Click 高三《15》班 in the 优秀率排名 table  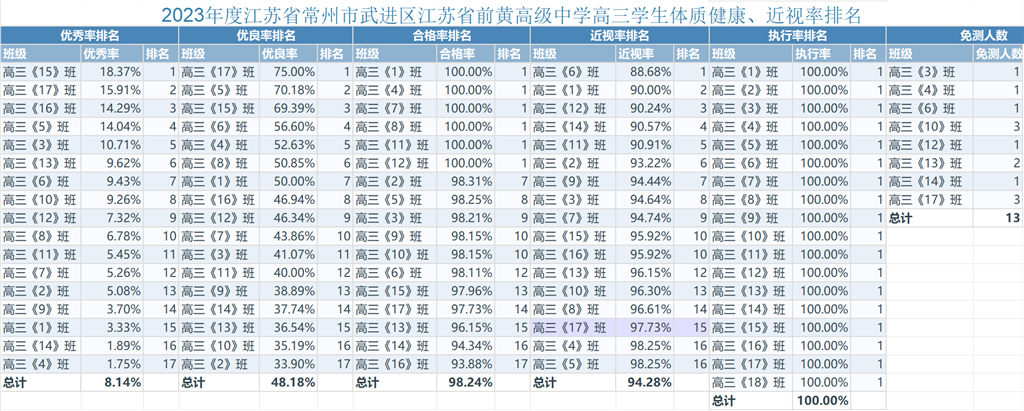point(40,73)
